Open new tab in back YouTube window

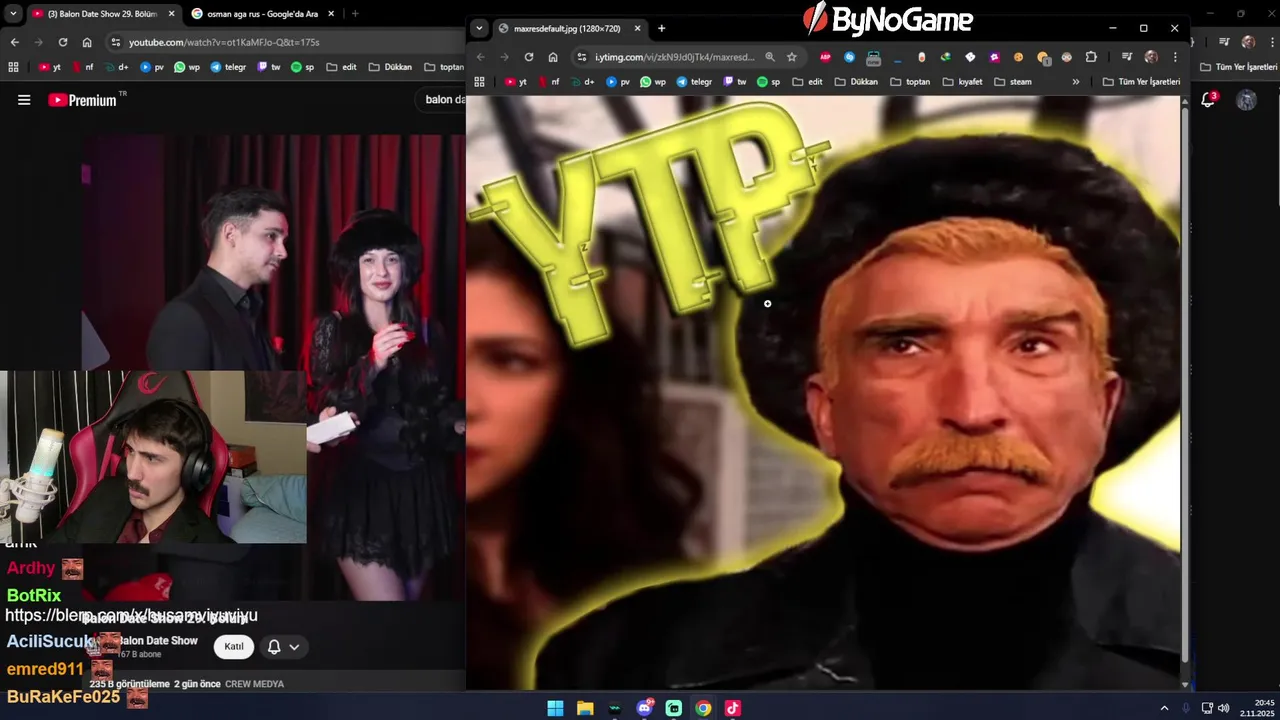tap(355, 14)
